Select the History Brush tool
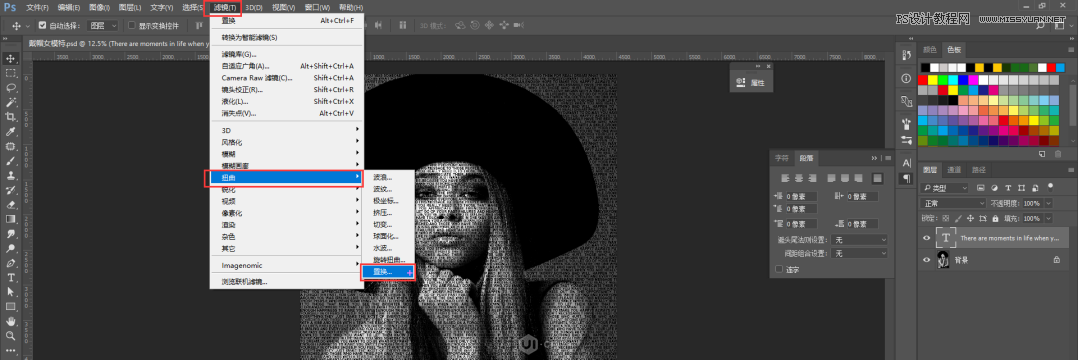 pos(11,190)
